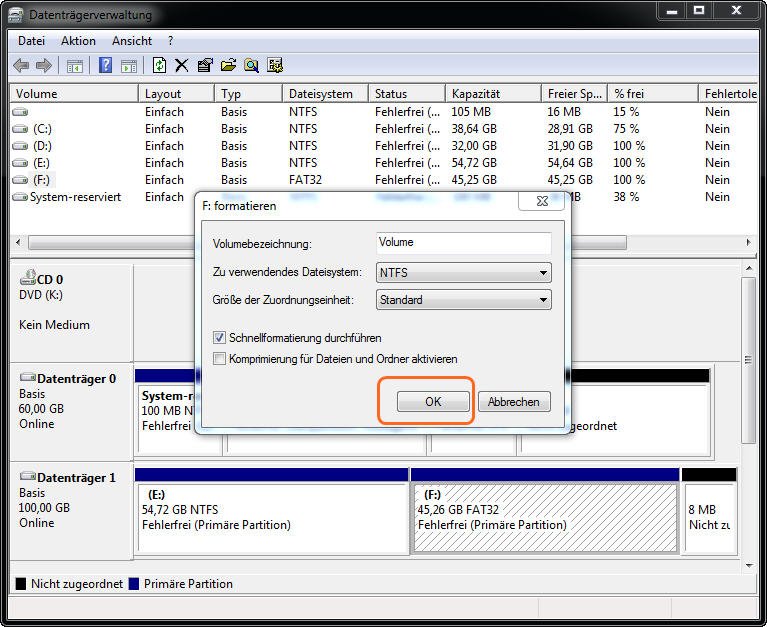Enable Komprimierung für Dateien und Ordner

(x=220, y=358)
